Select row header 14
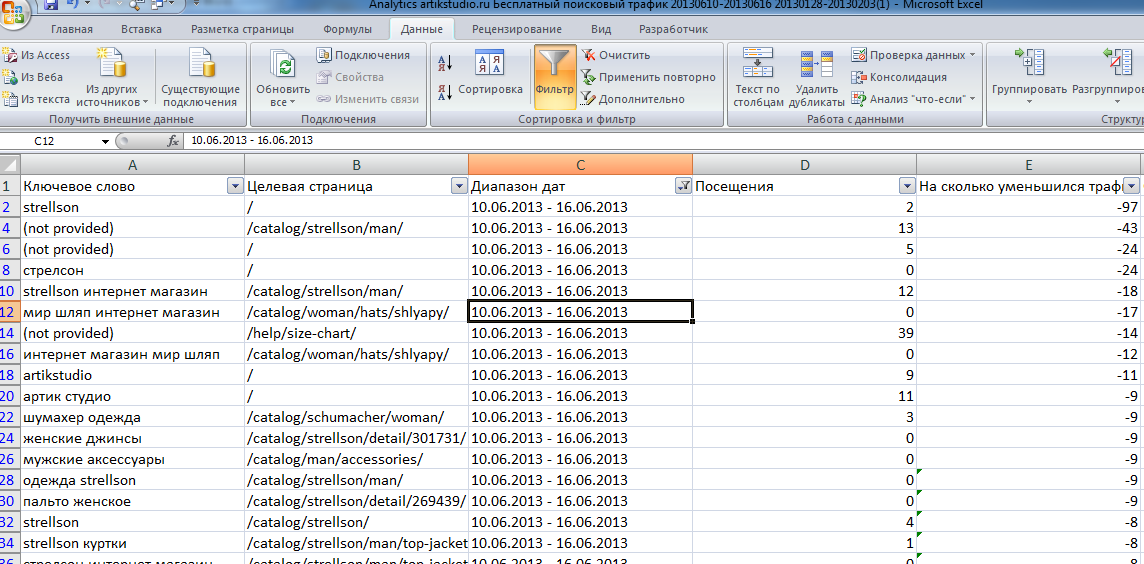Screen dimensions: 1144x564 coord(9,333)
